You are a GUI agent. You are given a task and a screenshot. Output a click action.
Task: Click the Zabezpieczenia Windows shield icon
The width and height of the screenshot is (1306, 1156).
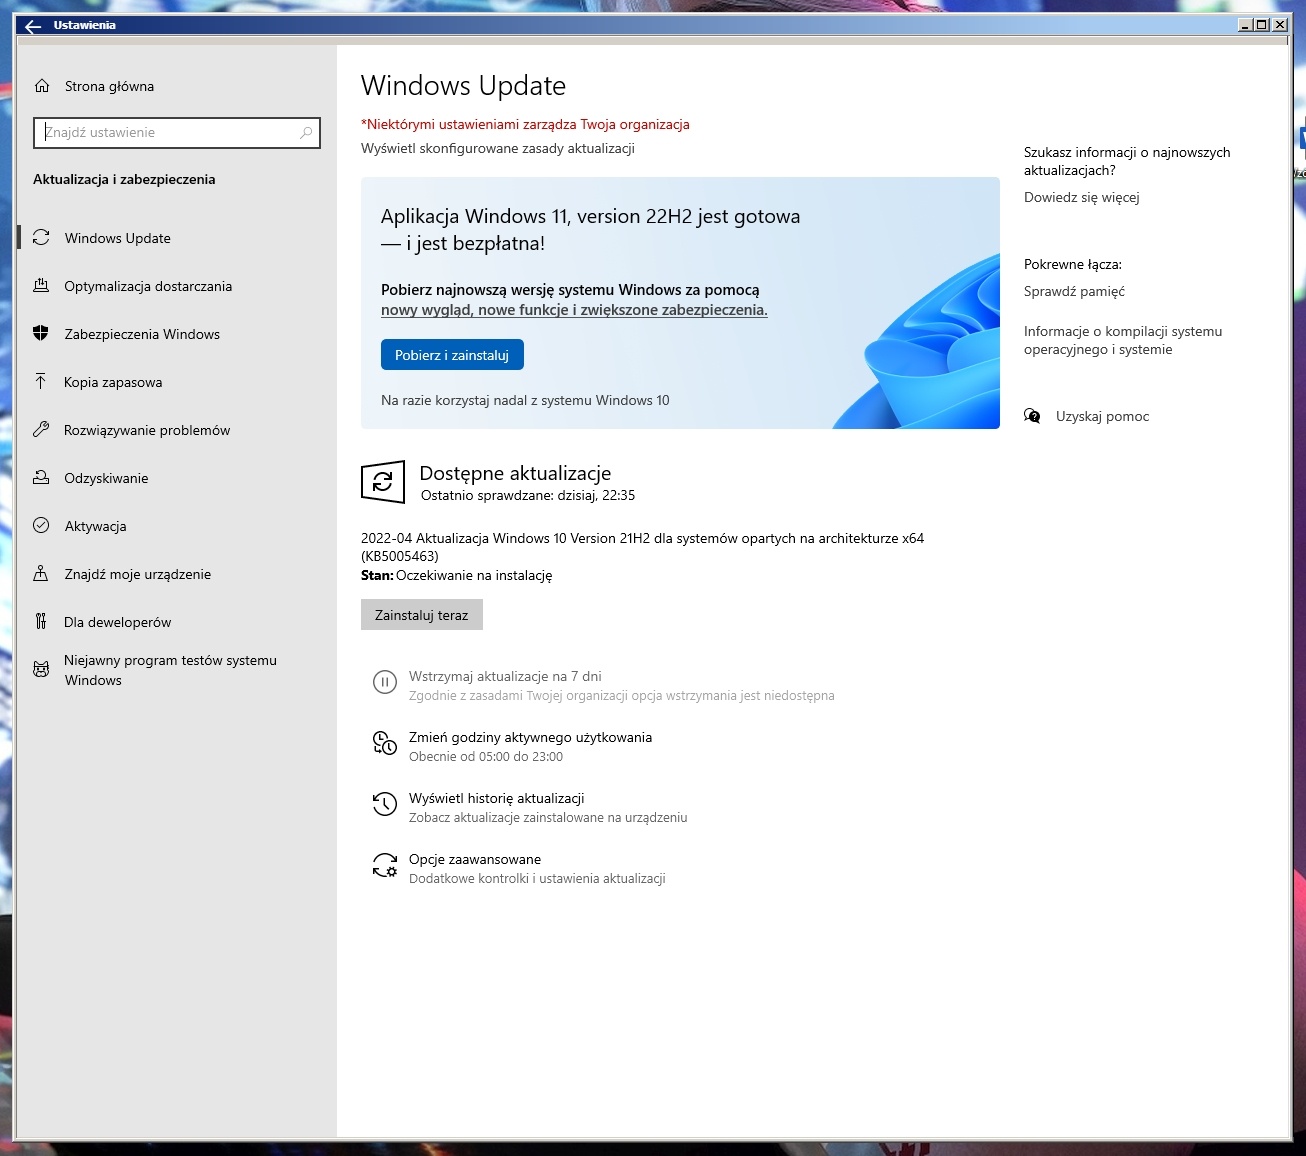point(41,334)
